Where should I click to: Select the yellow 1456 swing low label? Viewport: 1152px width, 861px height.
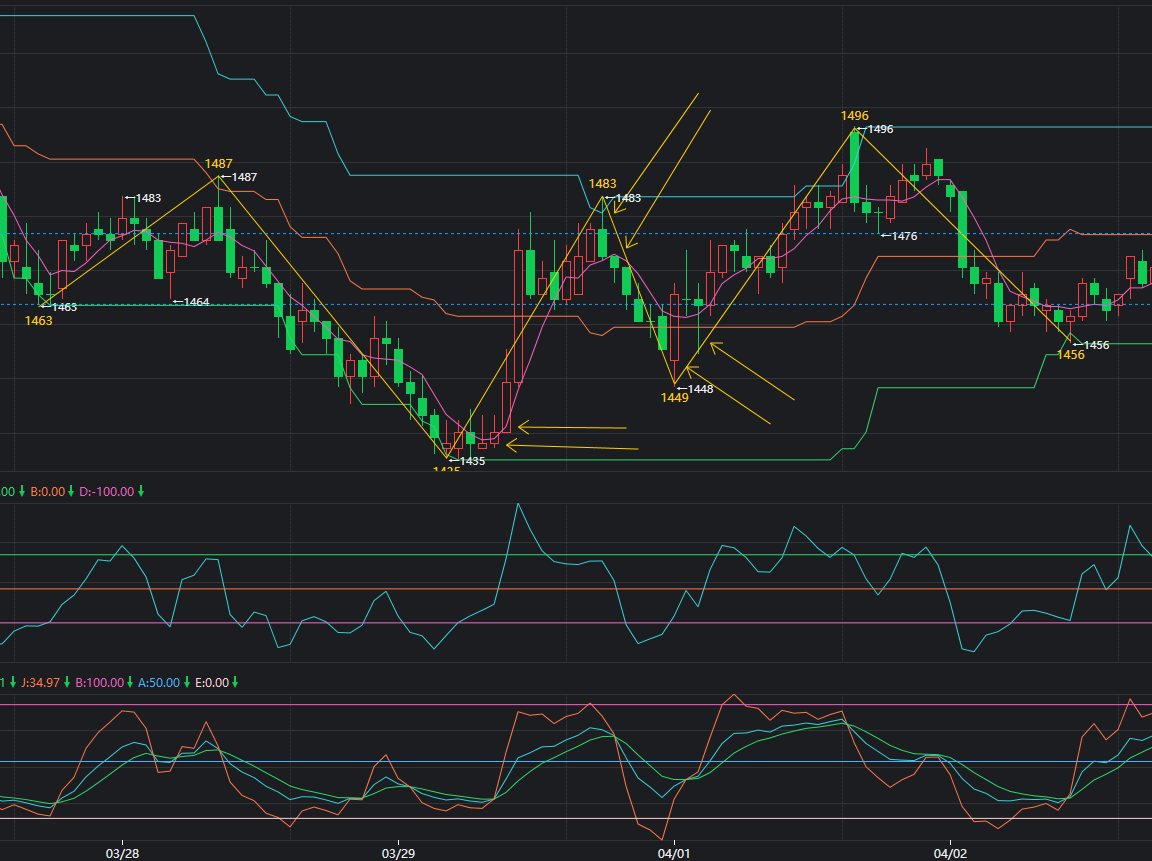[x=1070, y=355]
